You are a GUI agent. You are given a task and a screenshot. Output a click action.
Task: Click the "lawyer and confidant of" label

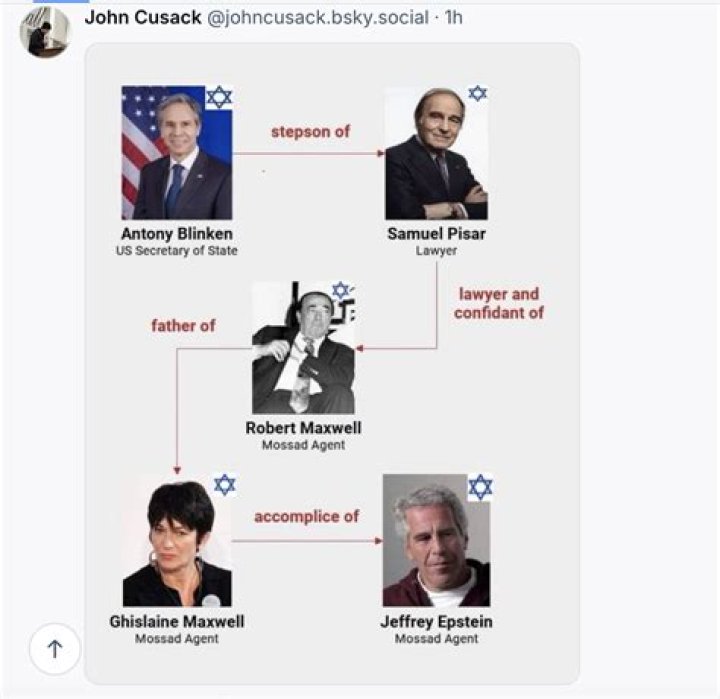pyautogui.click(x=498, y=303)
